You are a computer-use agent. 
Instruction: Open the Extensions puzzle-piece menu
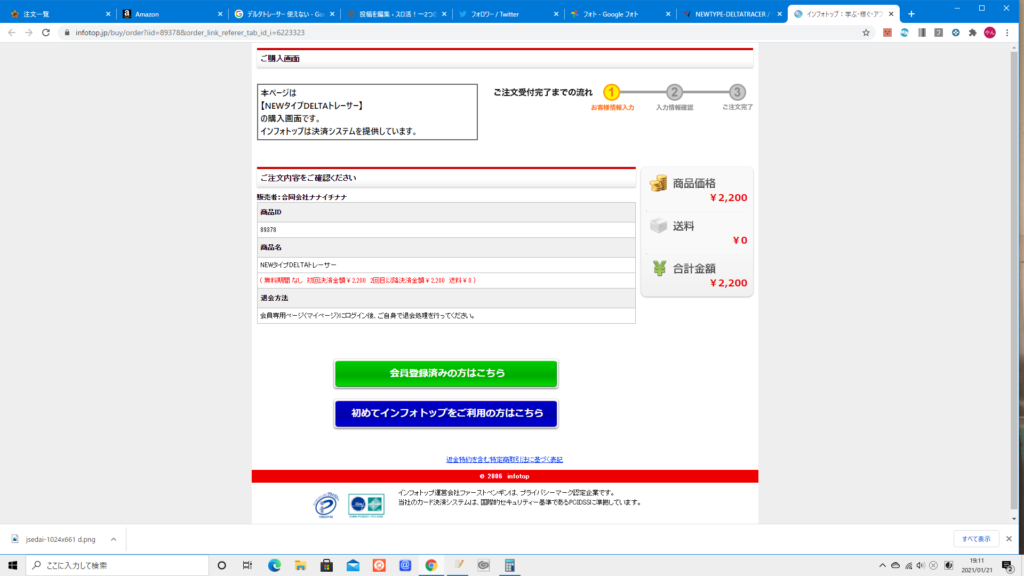(972, 33)
